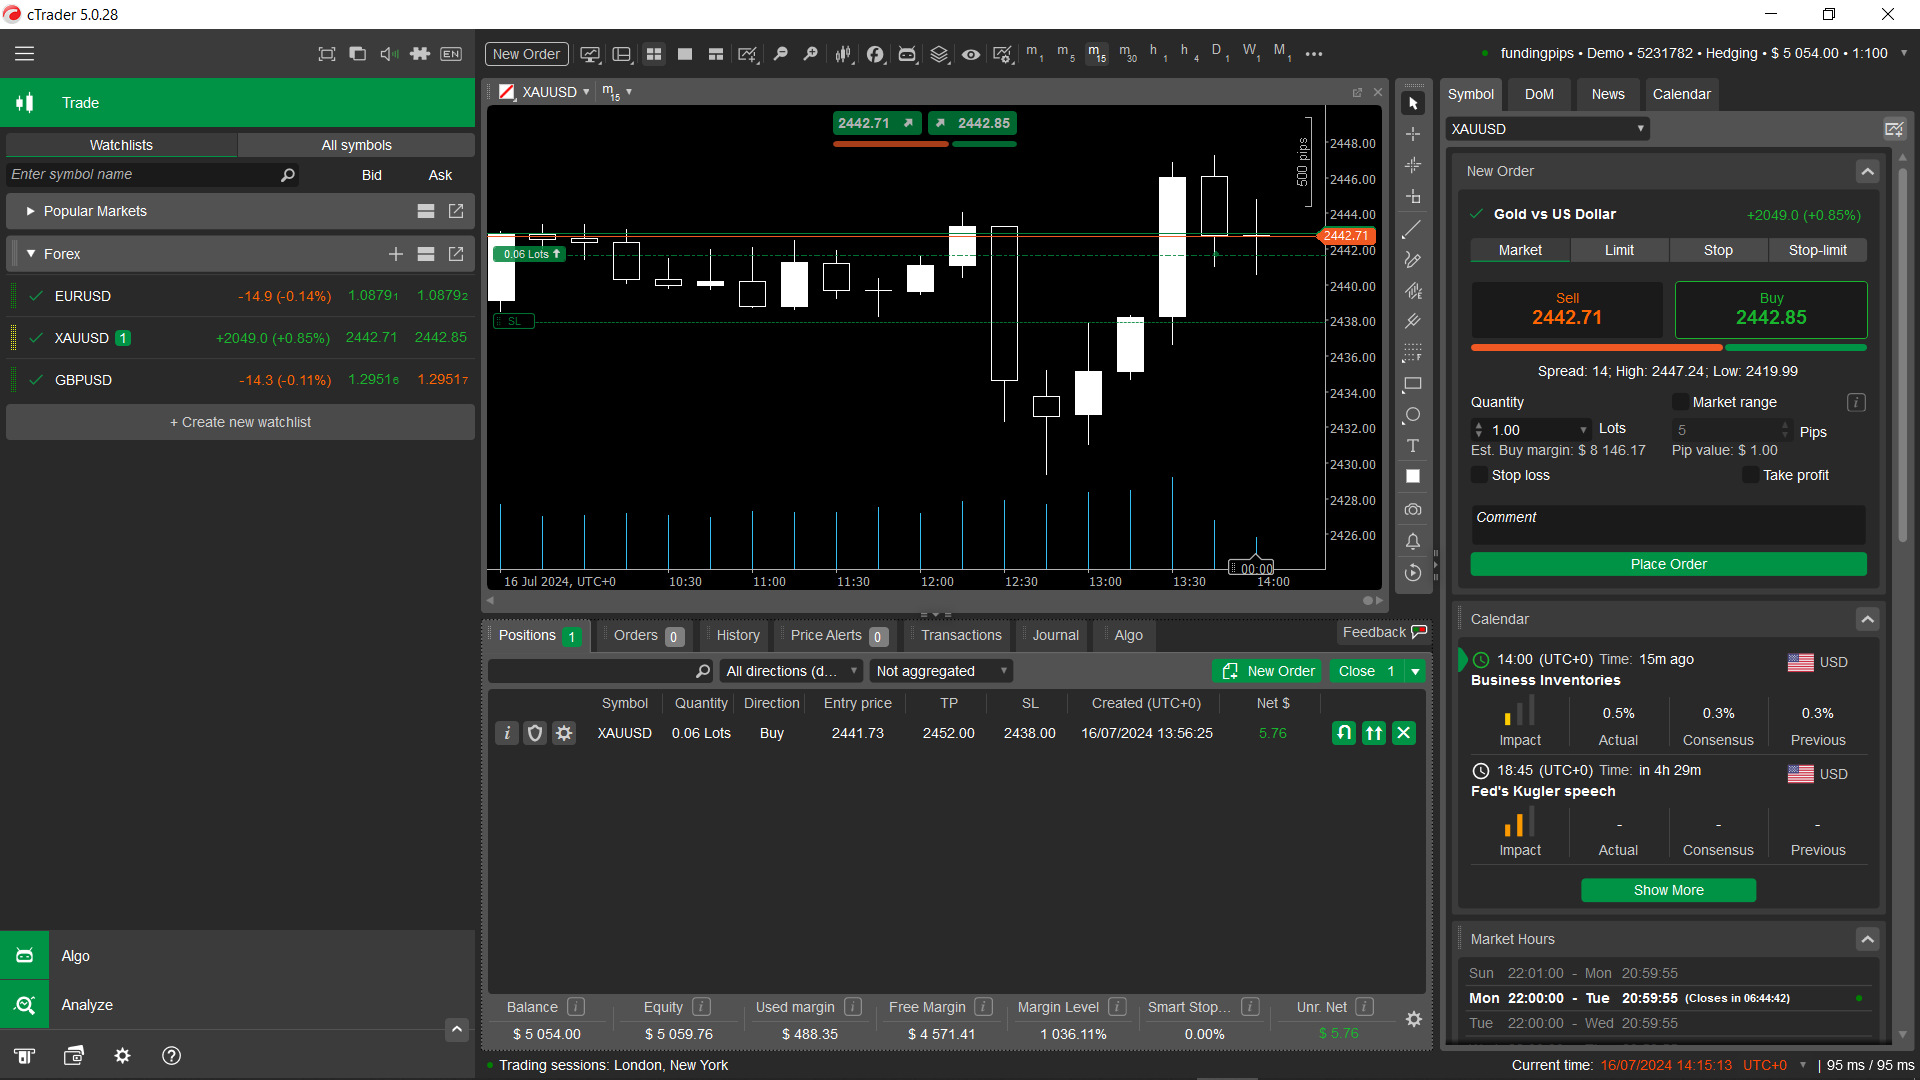
Task: Open the cBot robot icon in toolbar
Action: coord(907,54)
